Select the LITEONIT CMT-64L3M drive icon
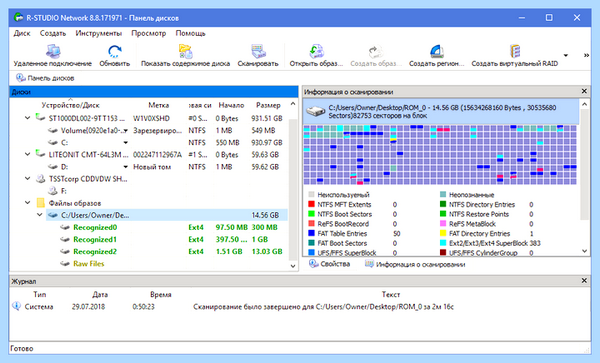This screenshot has width=600, height=363. pos(40,154)
